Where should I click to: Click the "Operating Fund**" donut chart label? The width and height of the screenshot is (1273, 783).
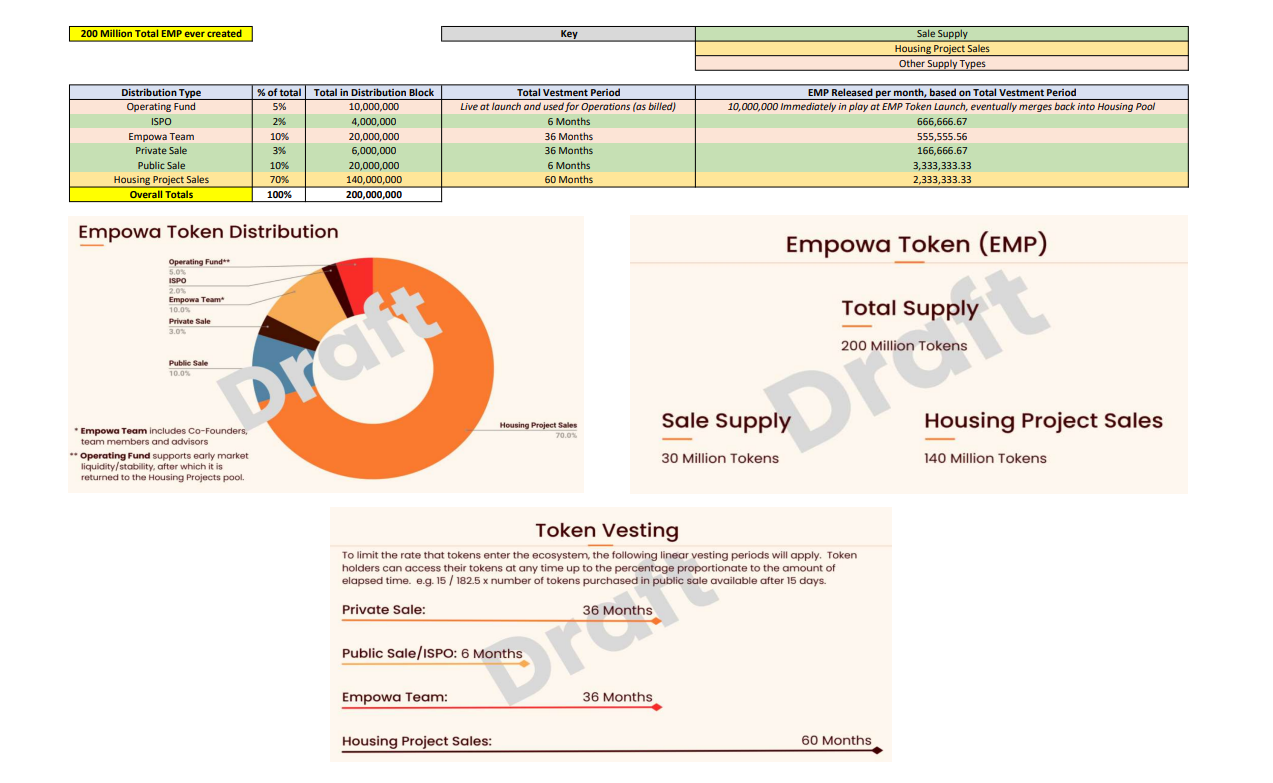pos(199,262)
